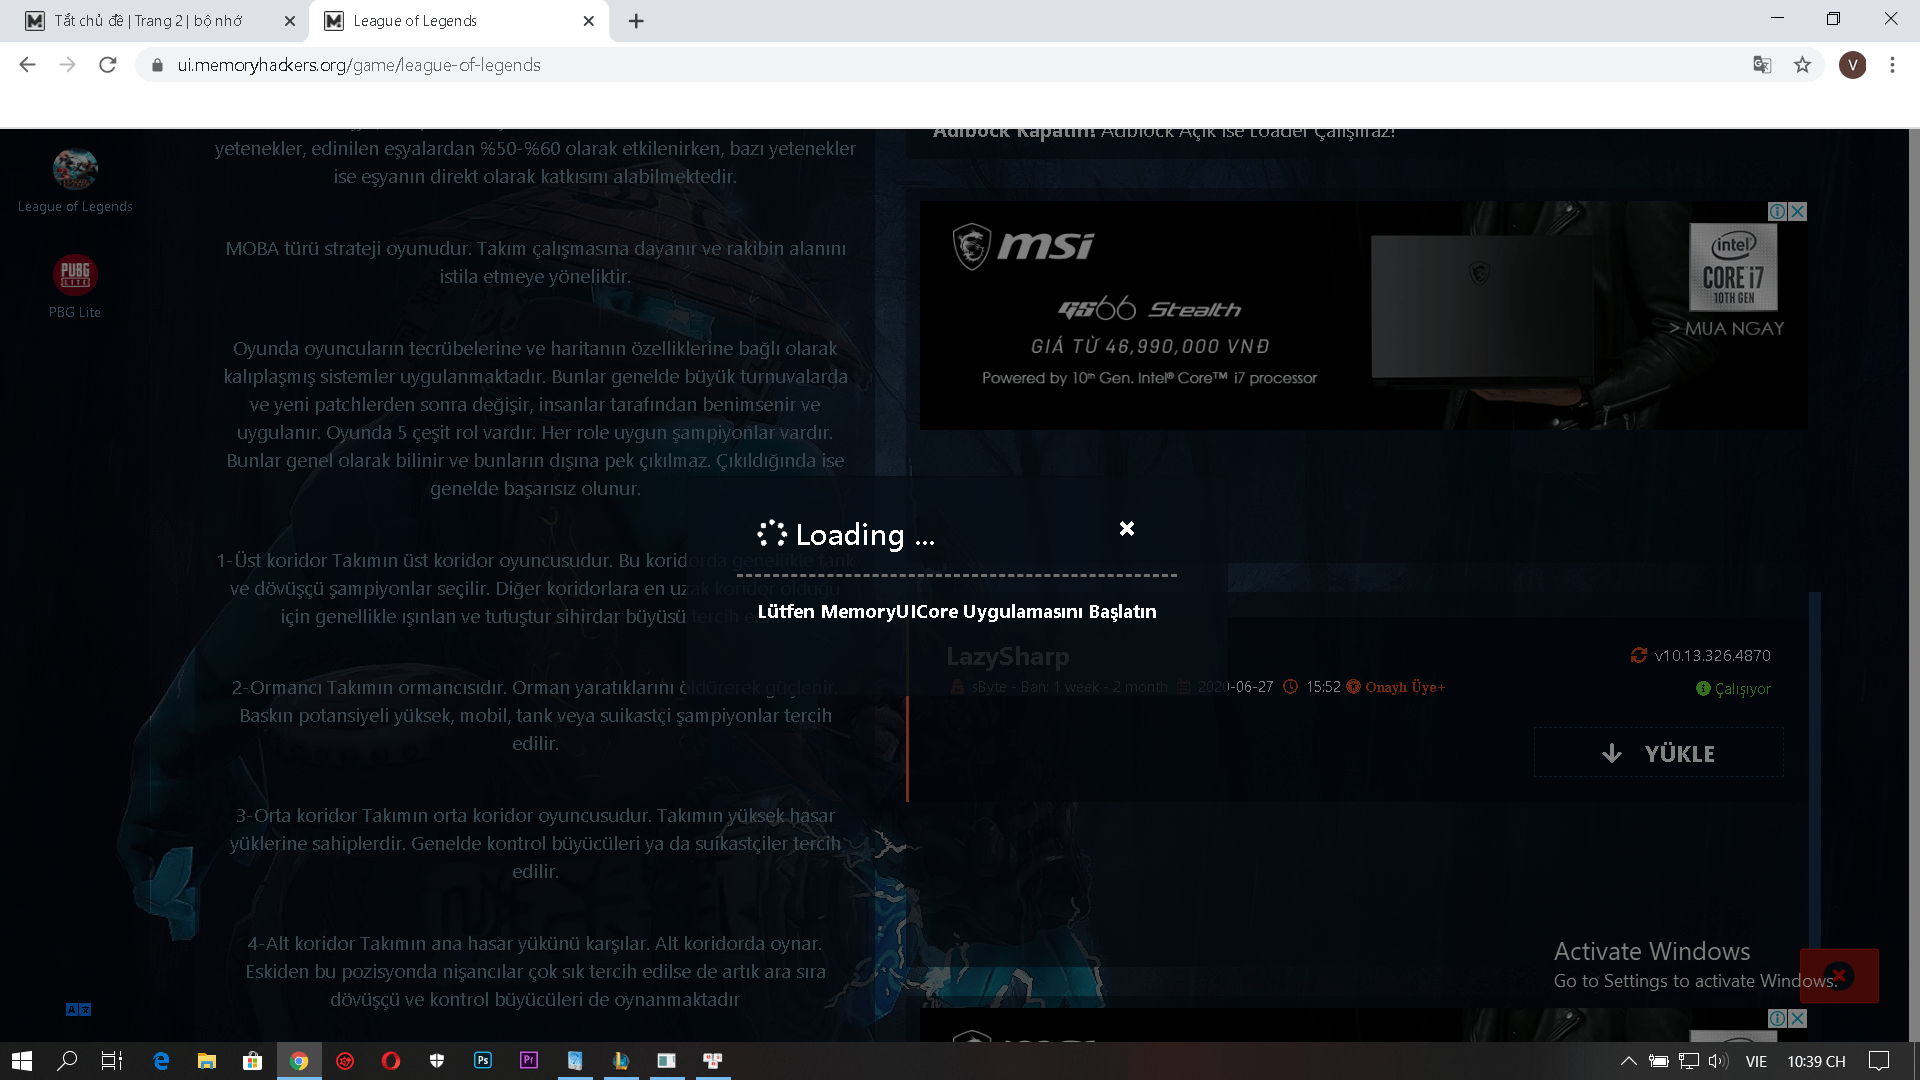
Task: Open ad info icon on bottom ad
Action: (1778, 1018)
